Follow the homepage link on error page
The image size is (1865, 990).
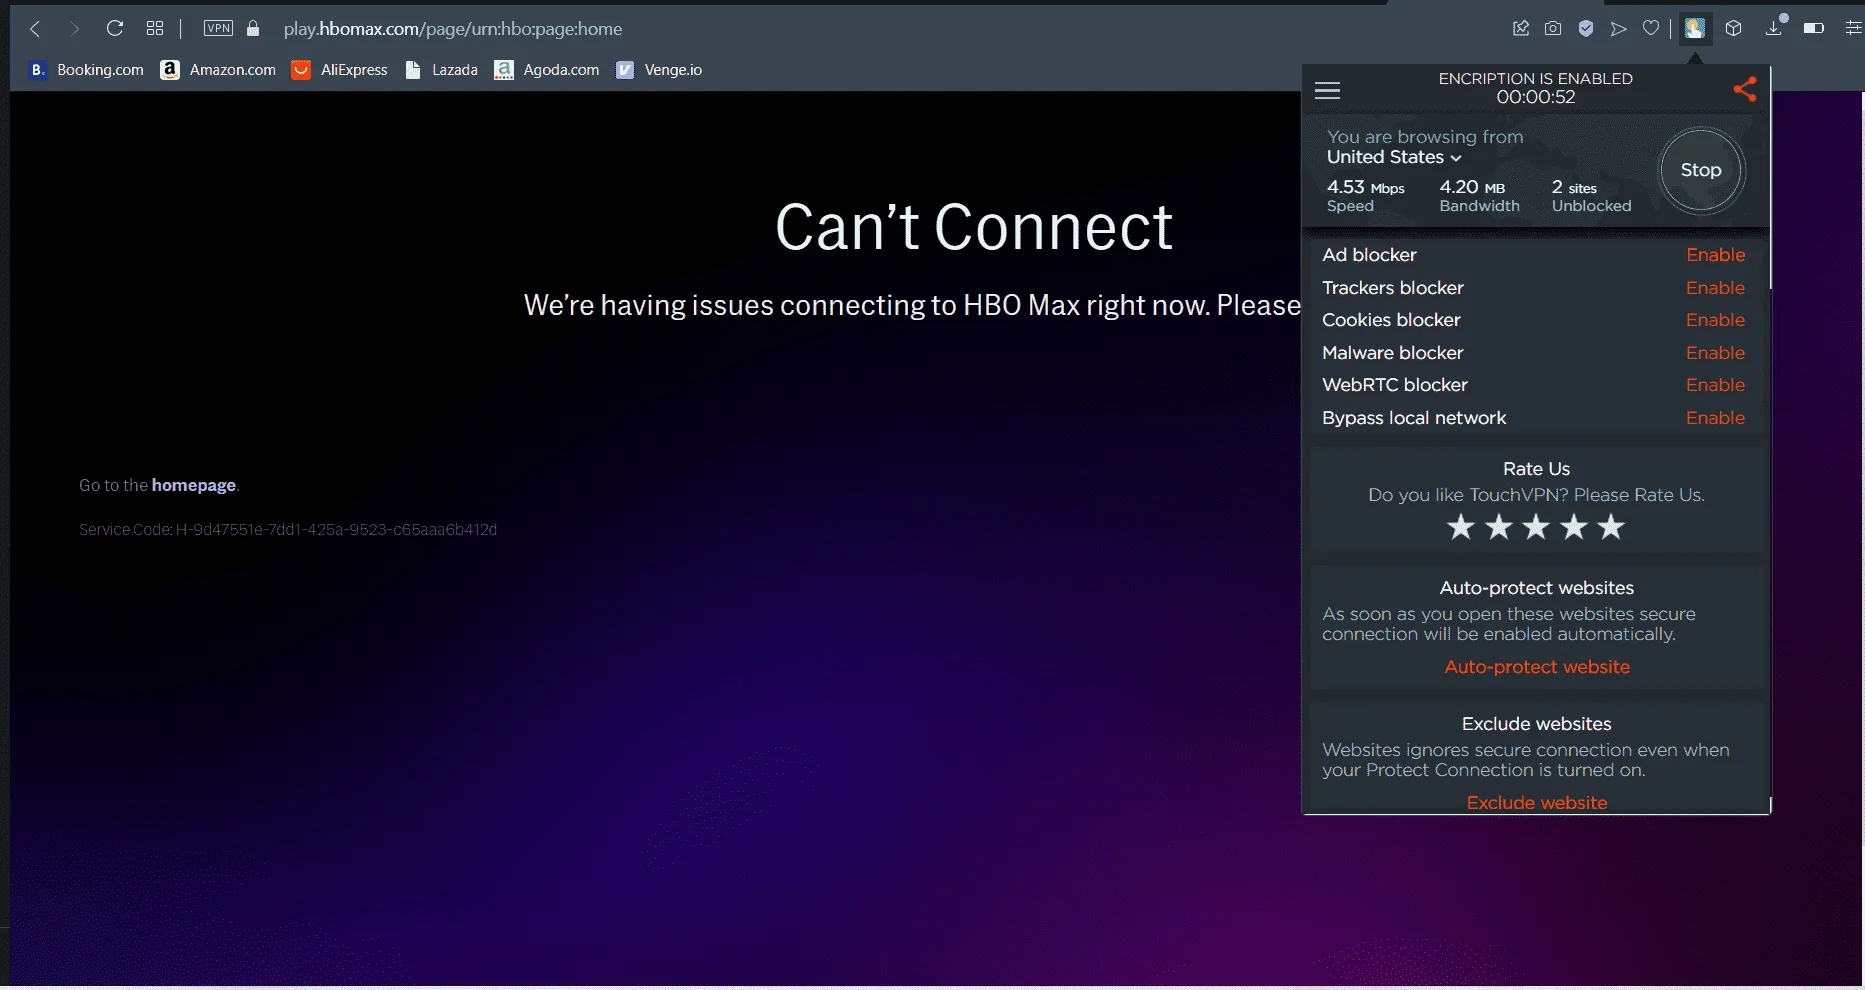194,485
